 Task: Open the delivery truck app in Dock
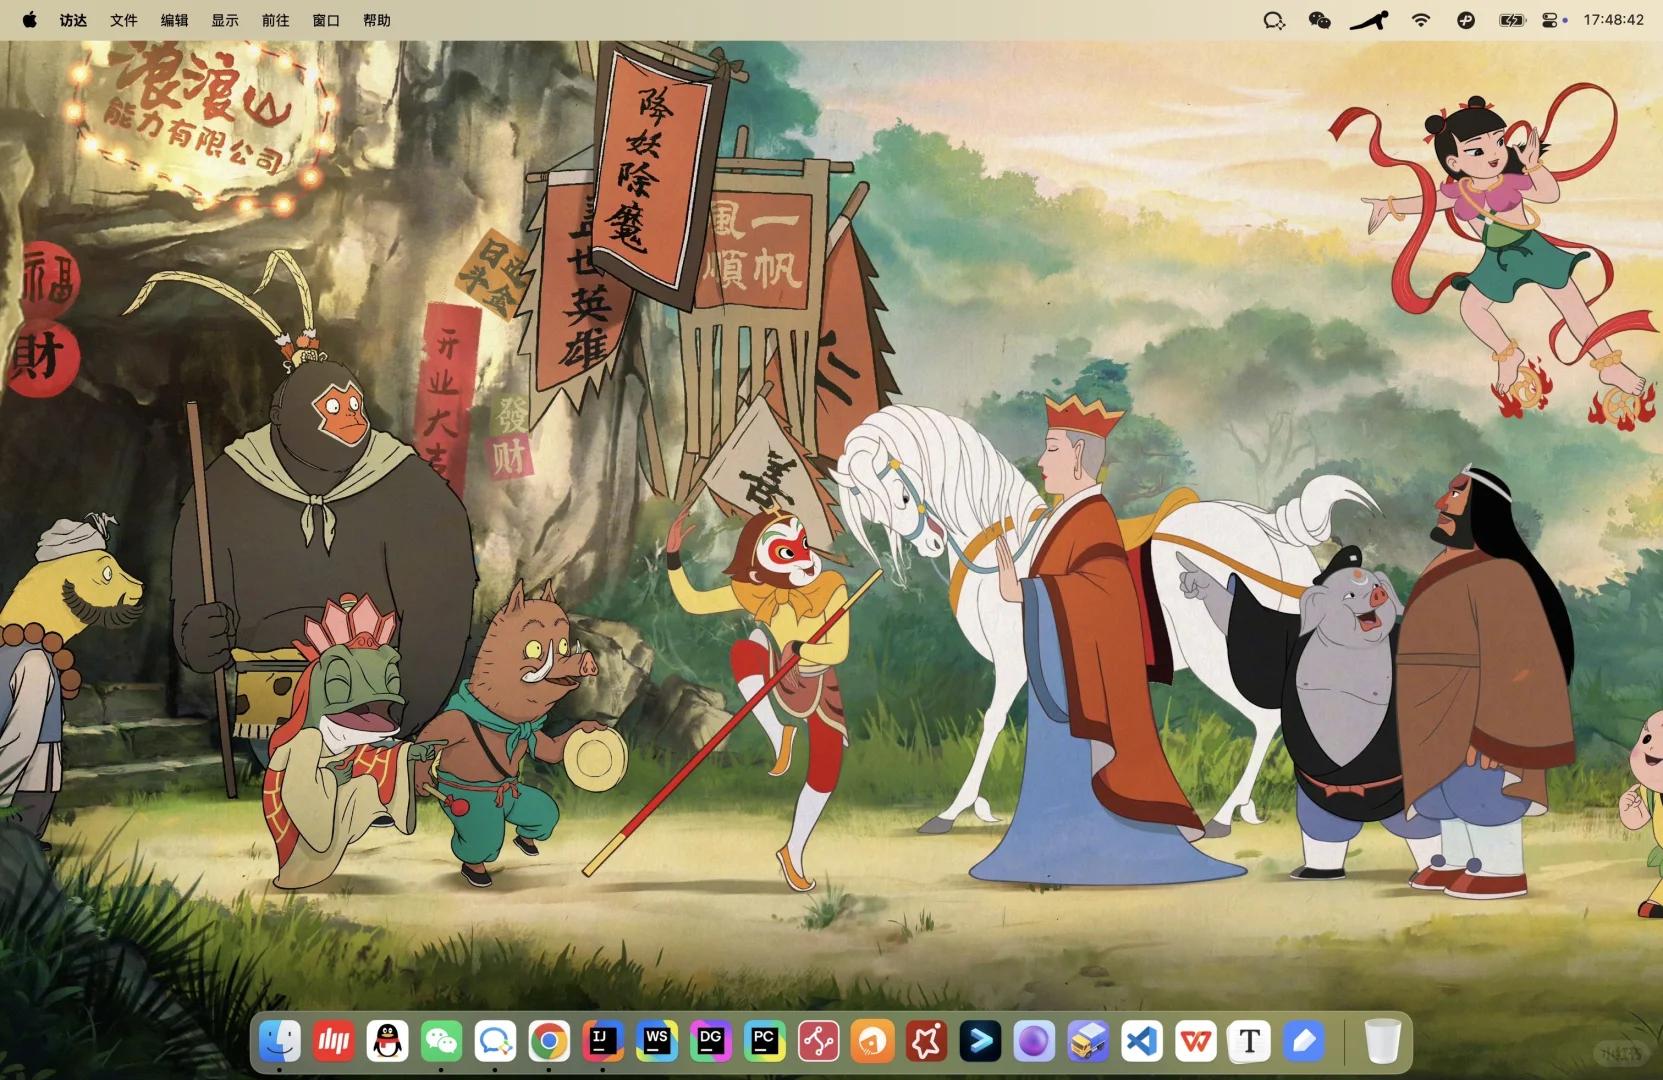click(1088, 1042)
